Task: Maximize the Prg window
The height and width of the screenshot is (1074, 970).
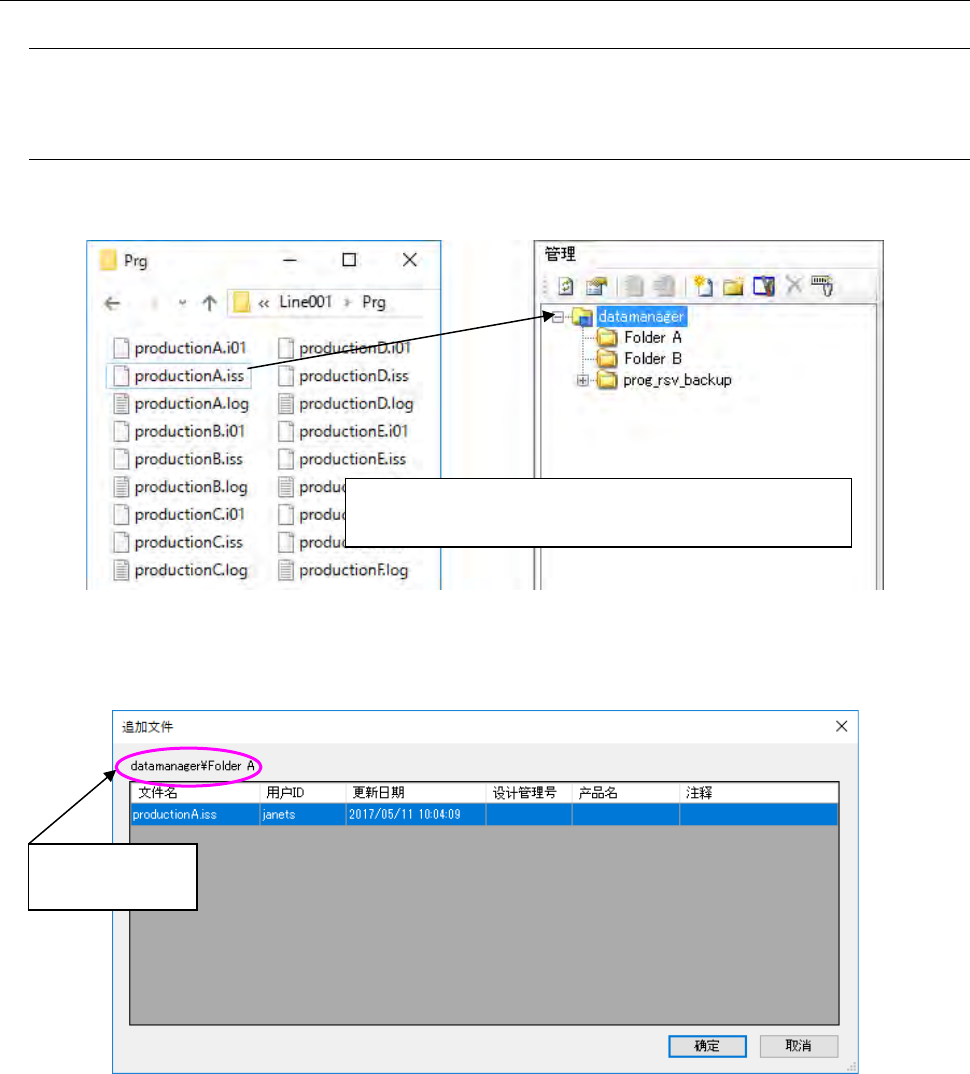Action: pyautogui.click(x=349, y=260)
